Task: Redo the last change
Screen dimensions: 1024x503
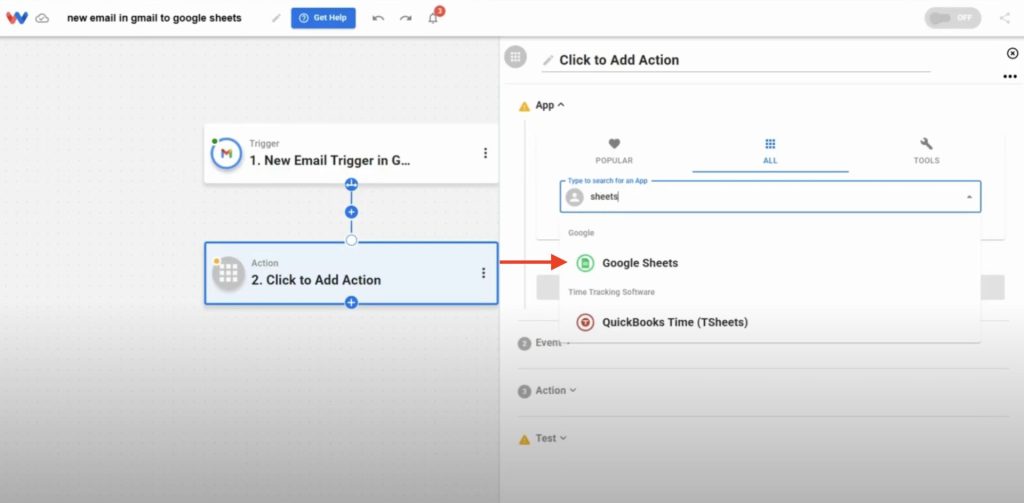Action: pyautogui.click(x=406, y=18)
